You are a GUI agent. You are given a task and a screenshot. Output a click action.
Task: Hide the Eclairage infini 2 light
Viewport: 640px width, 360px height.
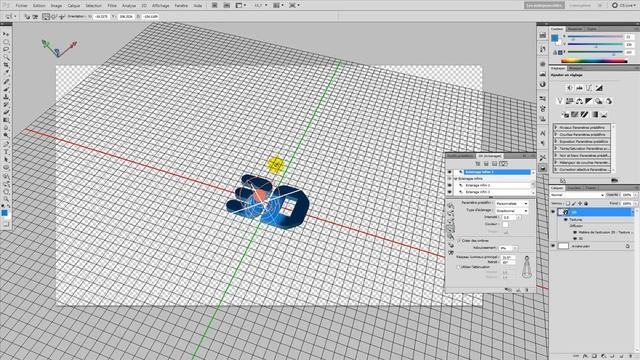(450, 185)
